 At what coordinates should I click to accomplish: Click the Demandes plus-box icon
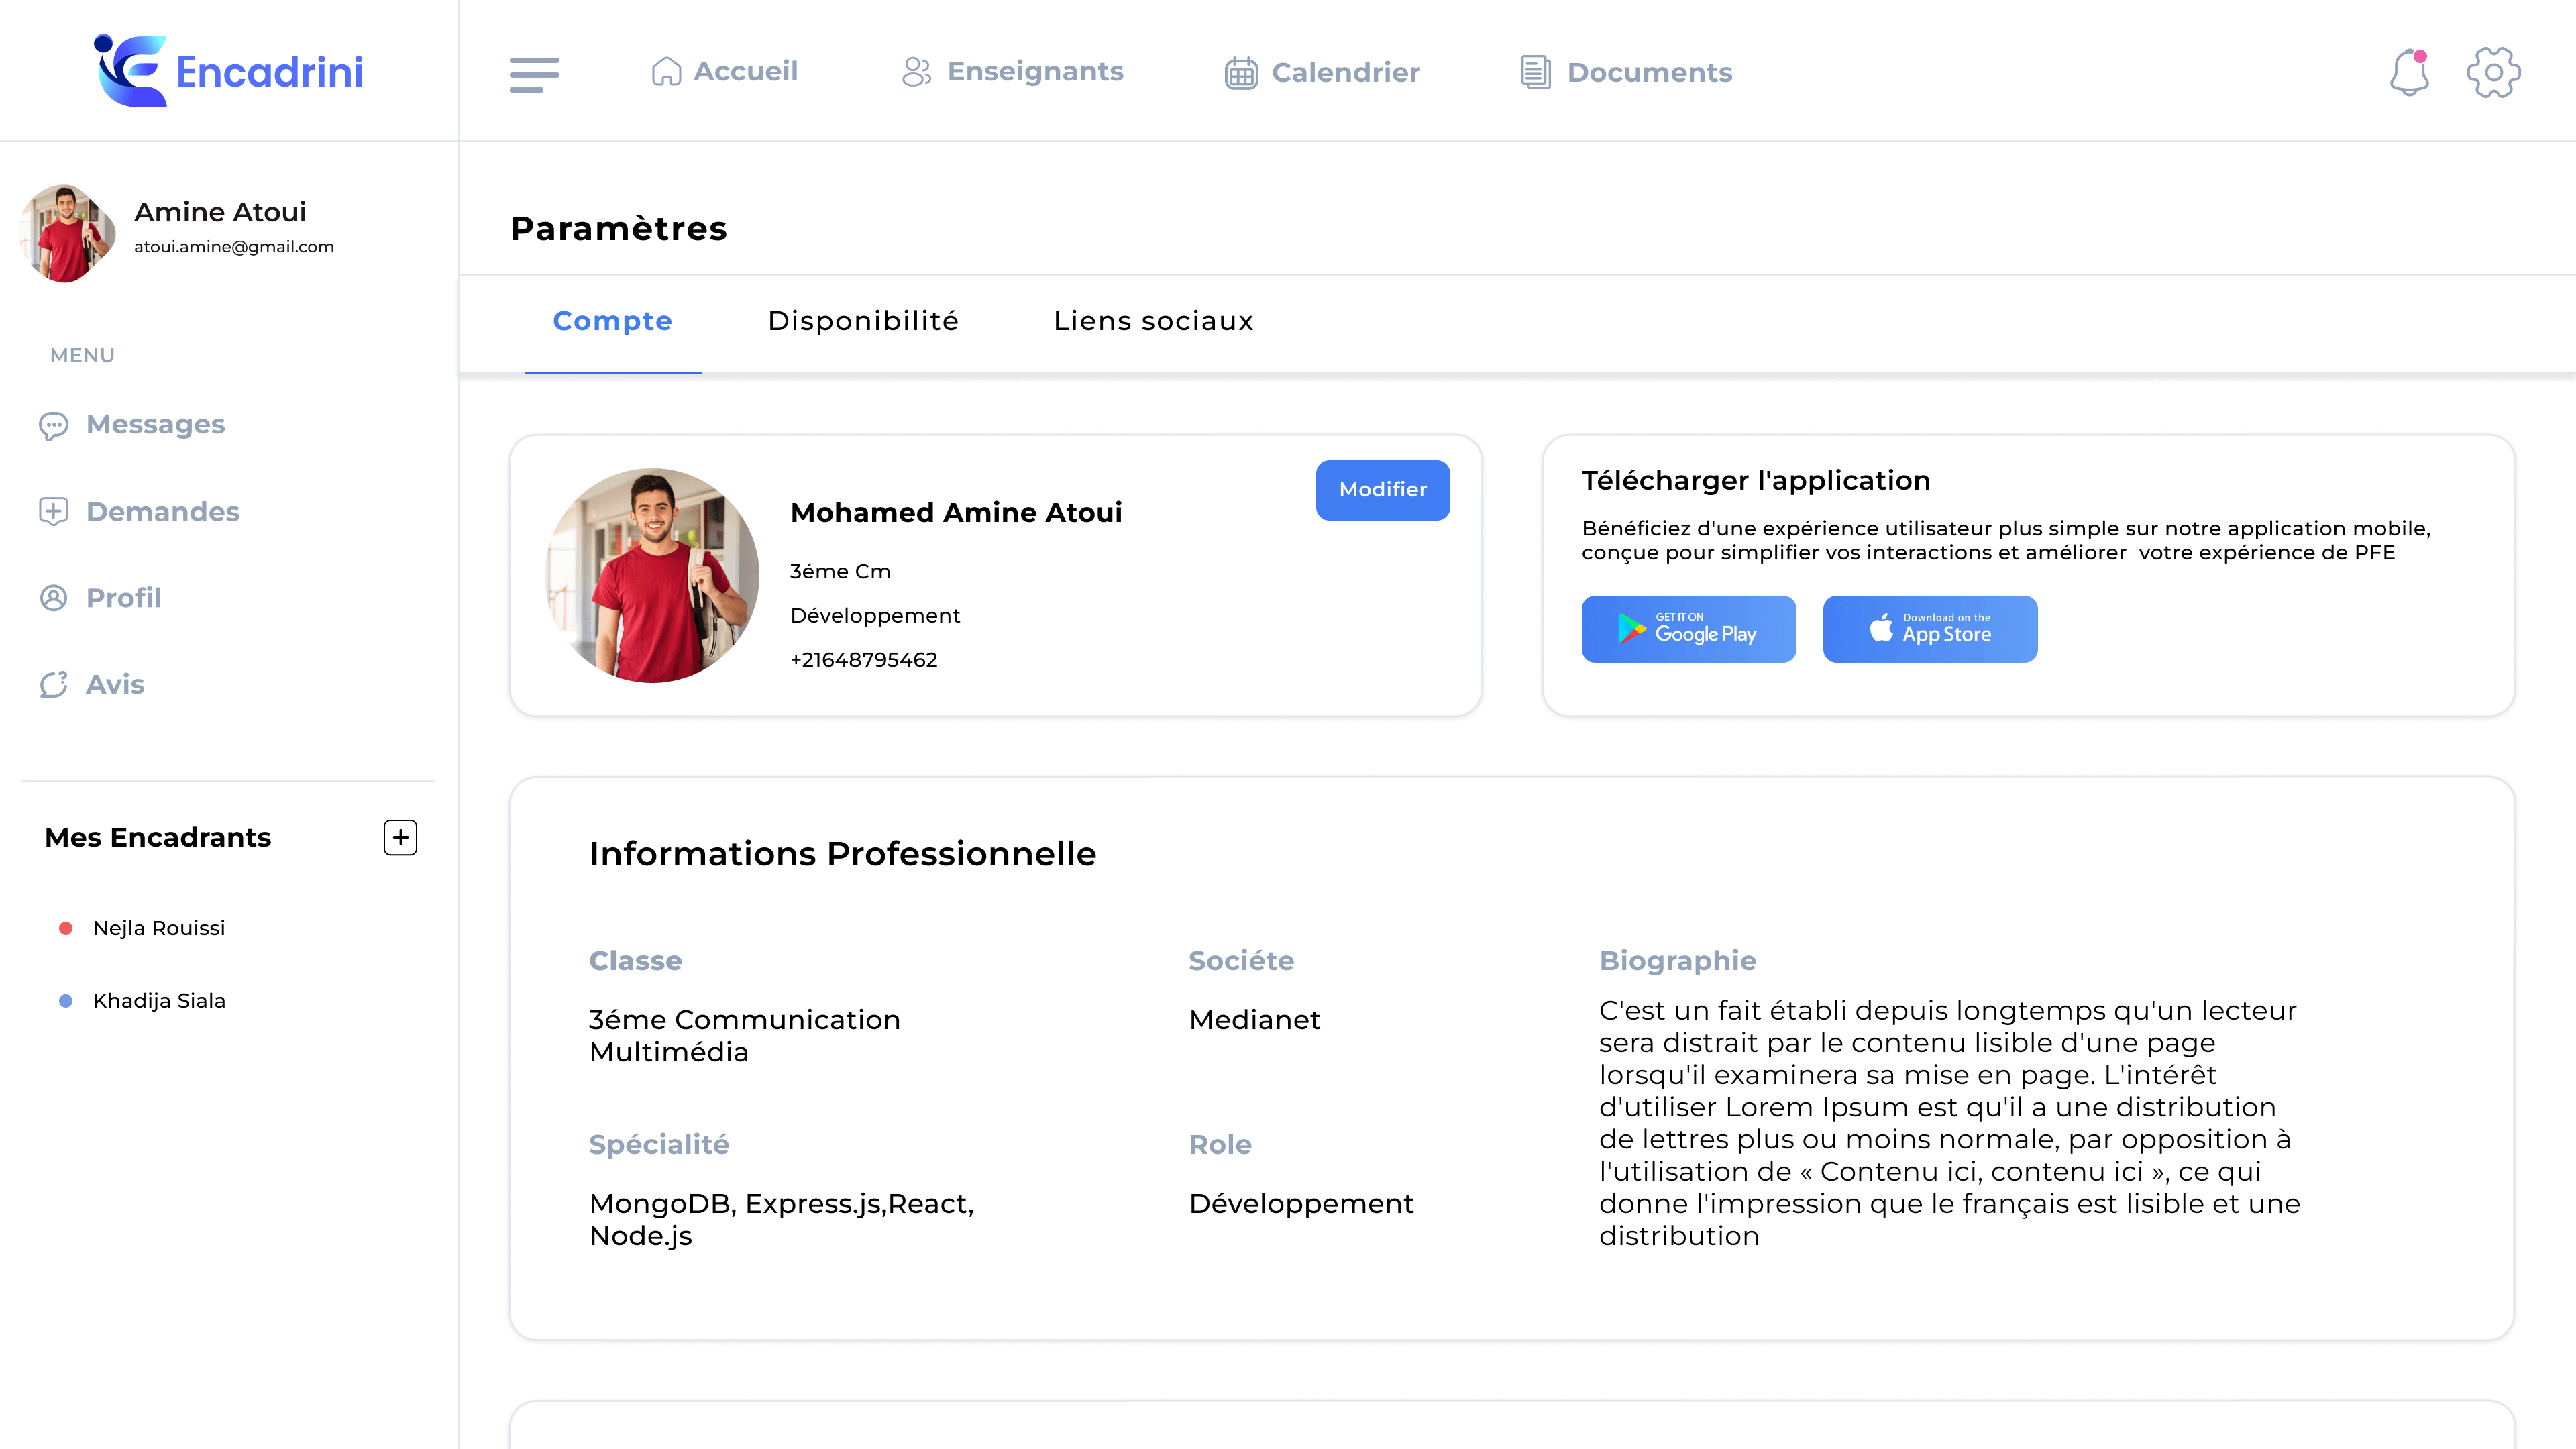(x=53, y=511)
